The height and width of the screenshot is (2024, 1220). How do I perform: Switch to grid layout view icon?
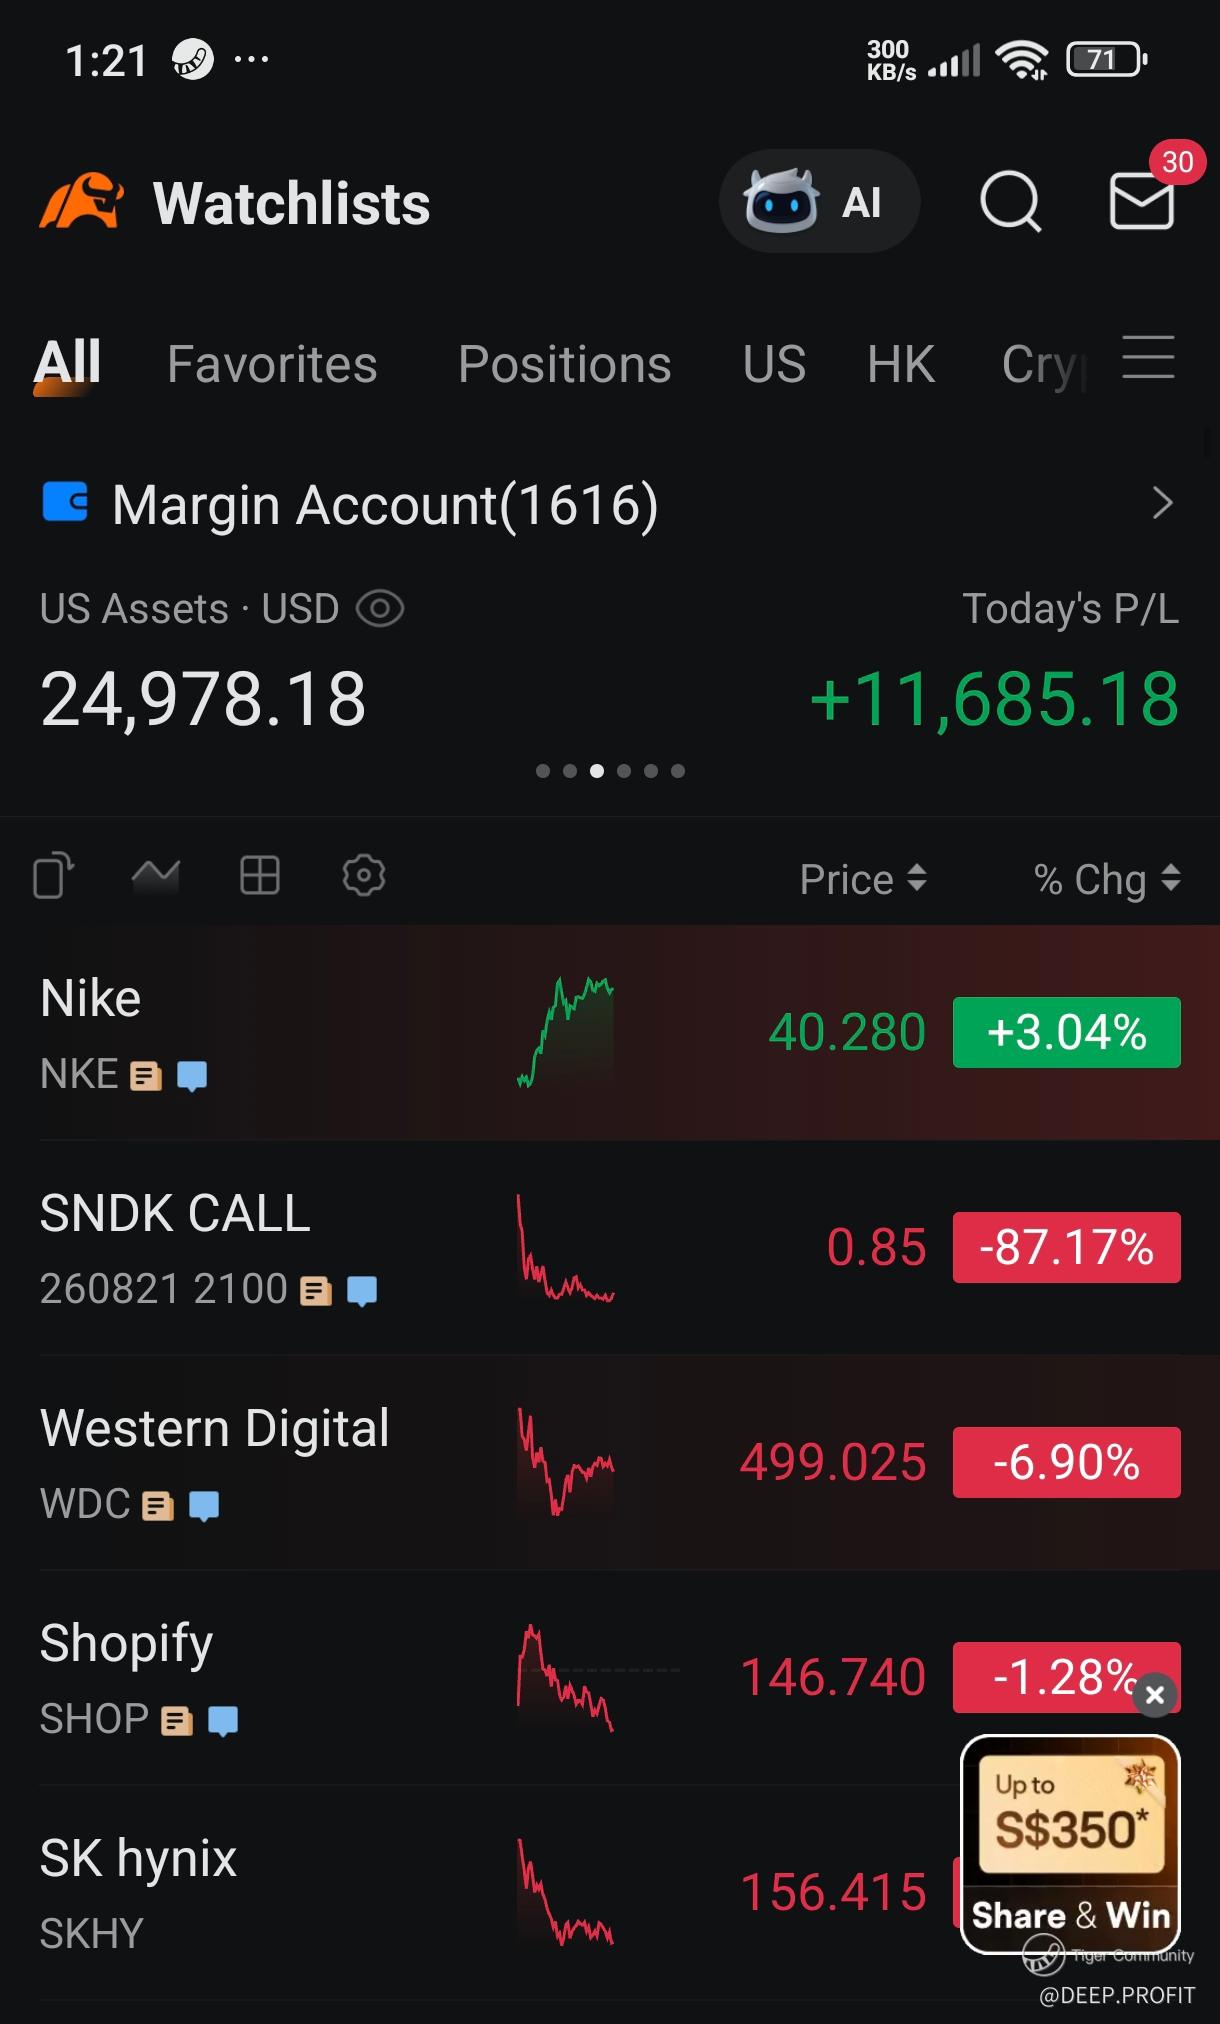pos(260,876)
